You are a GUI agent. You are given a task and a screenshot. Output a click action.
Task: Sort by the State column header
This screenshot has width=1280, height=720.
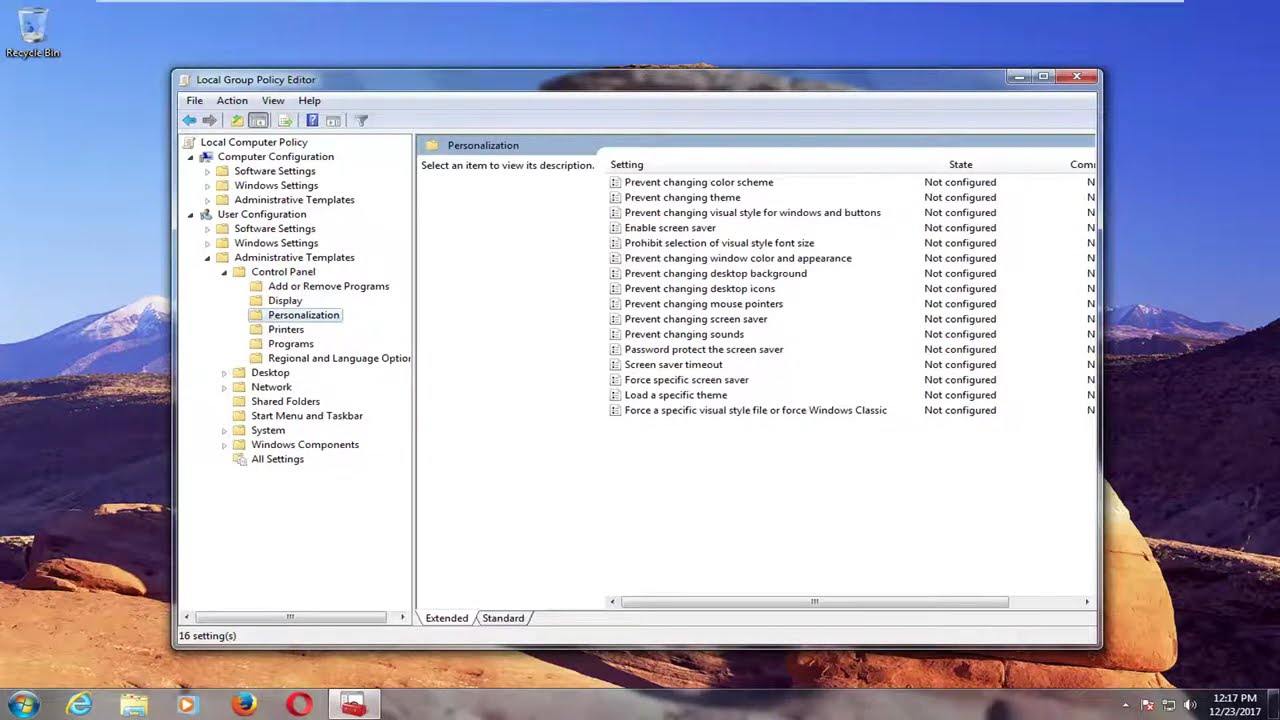pos(960,165)
